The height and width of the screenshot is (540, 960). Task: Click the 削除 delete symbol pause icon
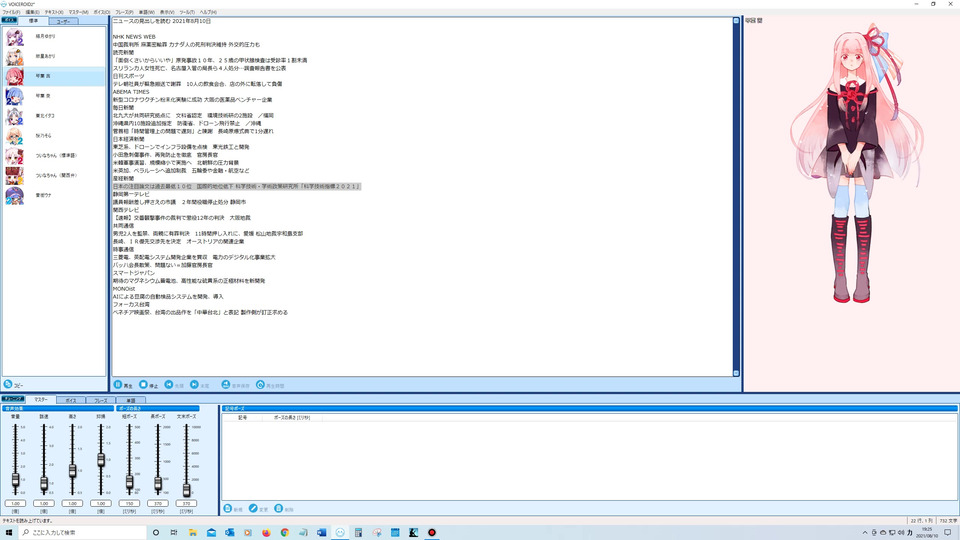[x=279, y=509]
